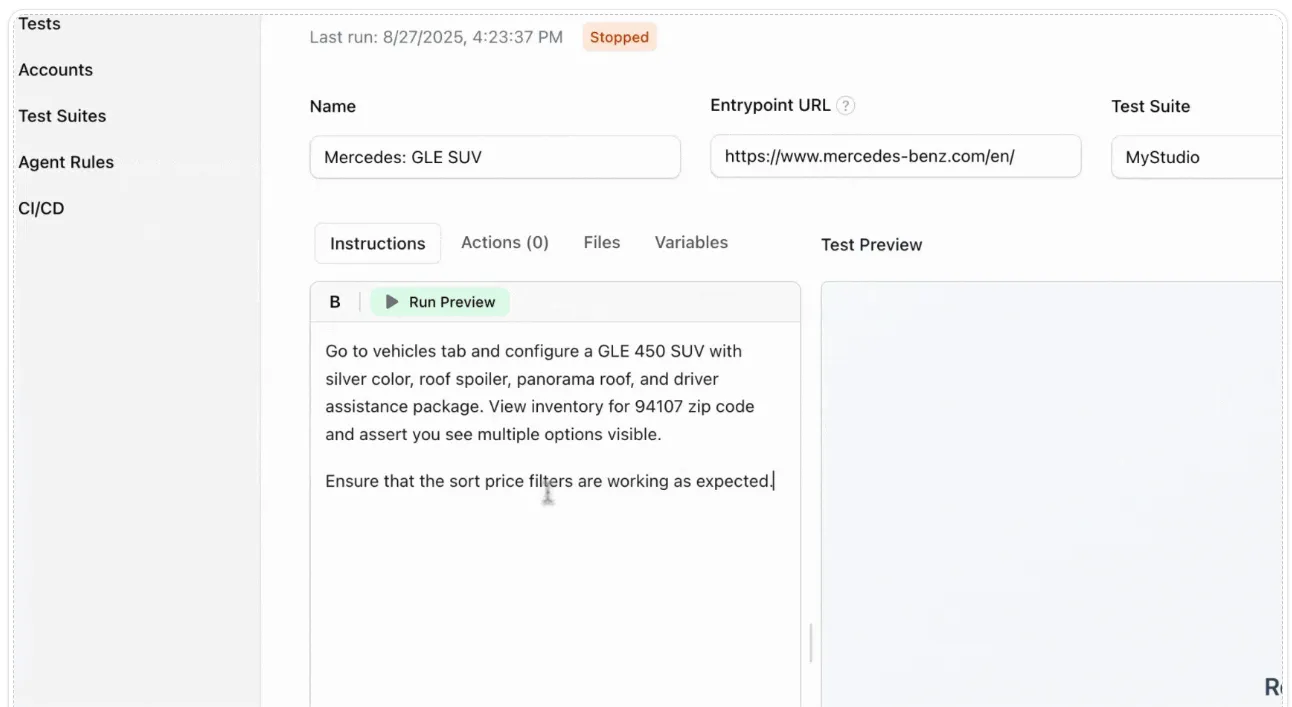Navigate to Test Suites in sidebar
Image resolution: width=1292 pixels, height=707 pixels.
pyautogui.click(x=62, y=116)
